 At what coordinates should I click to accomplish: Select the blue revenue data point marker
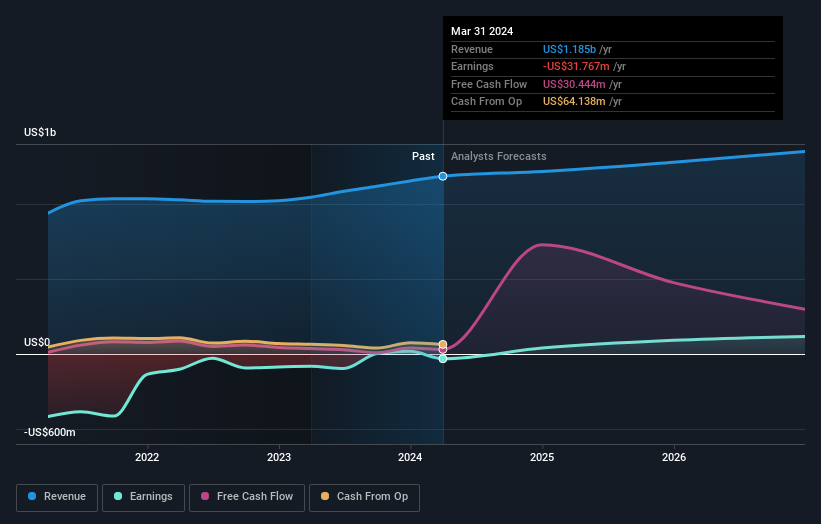coord(443,176)
